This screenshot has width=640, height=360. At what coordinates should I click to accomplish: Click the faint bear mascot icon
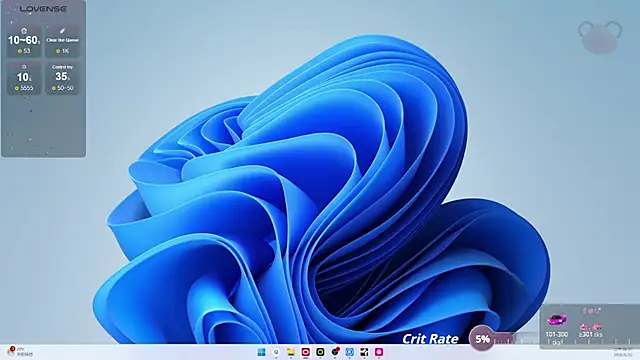click(x=600, y=37)
